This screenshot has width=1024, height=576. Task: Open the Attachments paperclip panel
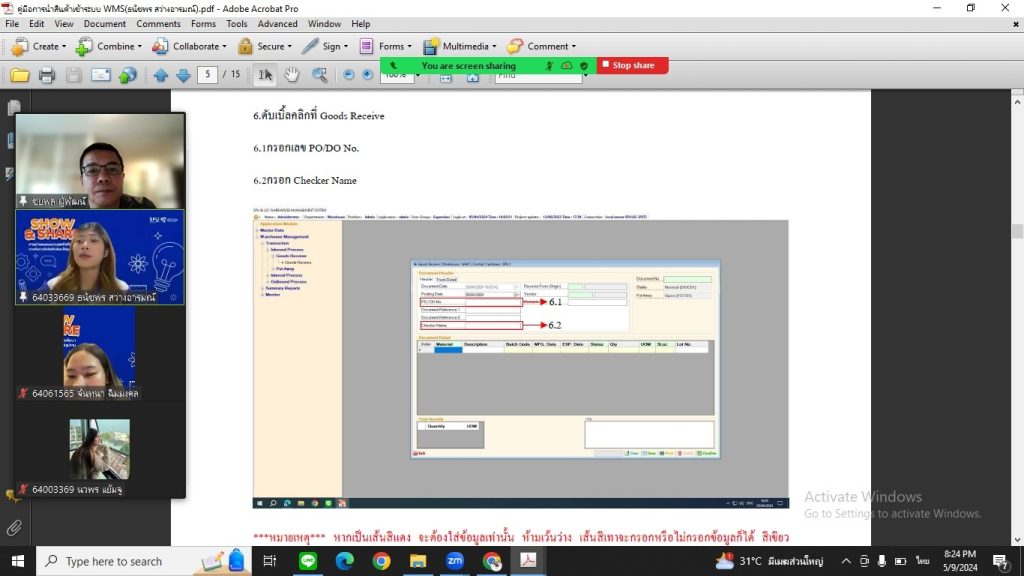coord(14,527)
